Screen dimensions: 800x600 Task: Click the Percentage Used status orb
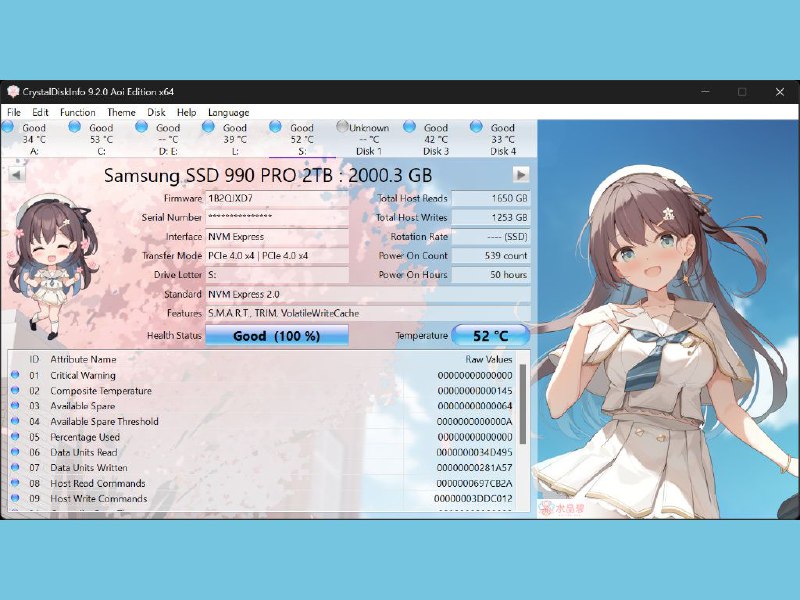[x=15, y=437]
